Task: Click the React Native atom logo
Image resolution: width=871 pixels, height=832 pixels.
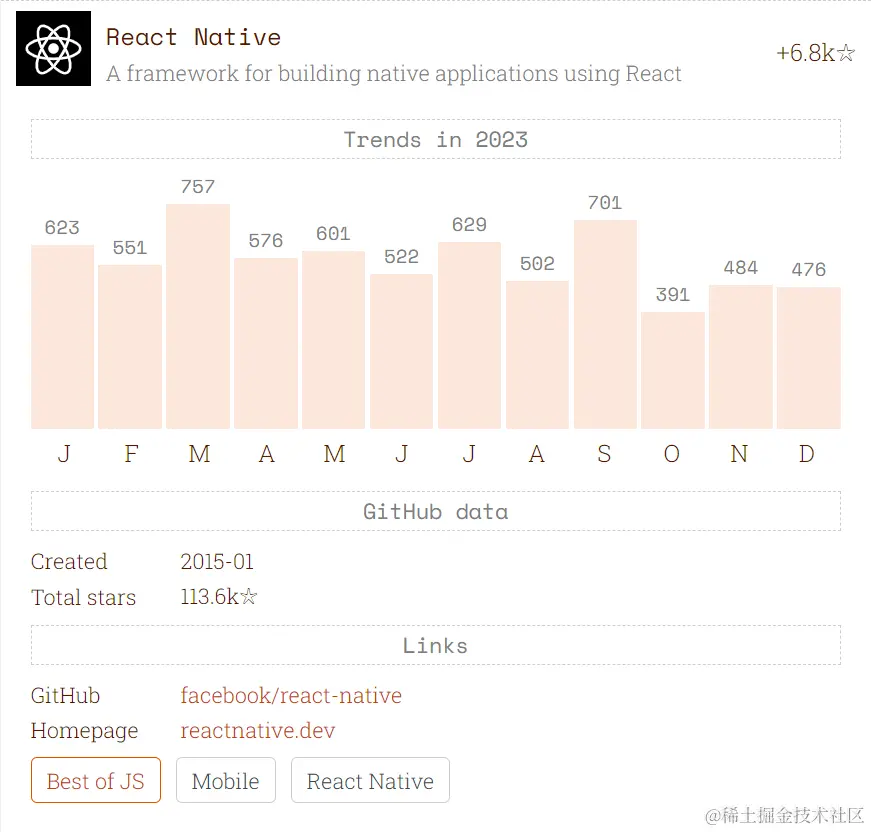Action: (x=53, y=48)
